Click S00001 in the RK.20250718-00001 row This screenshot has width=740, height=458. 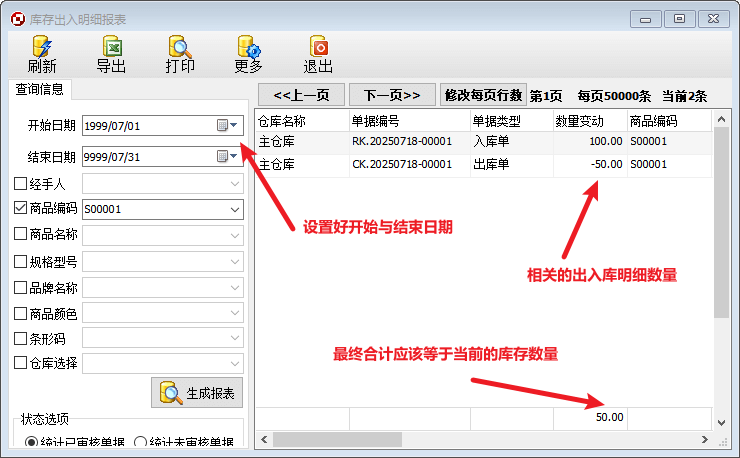click(x=669, y=142)
